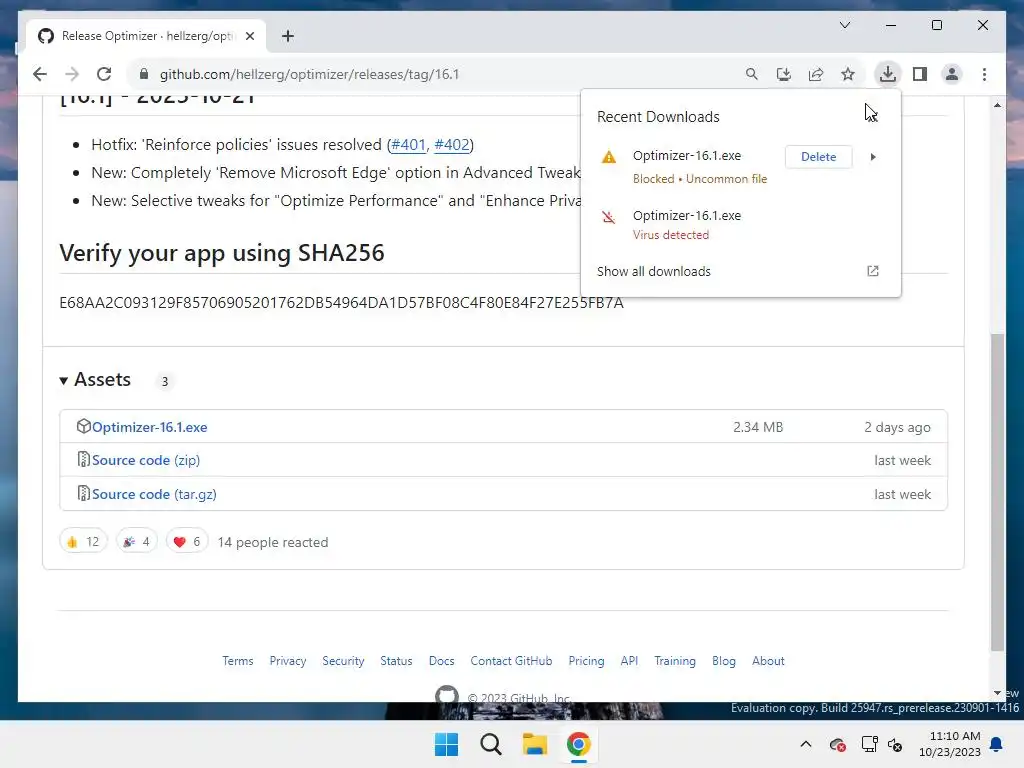The height and width of the screenshot is (768, 1024).
Task: Toggle the Chrome downloads toolbar button
Action: click(888, 74)
